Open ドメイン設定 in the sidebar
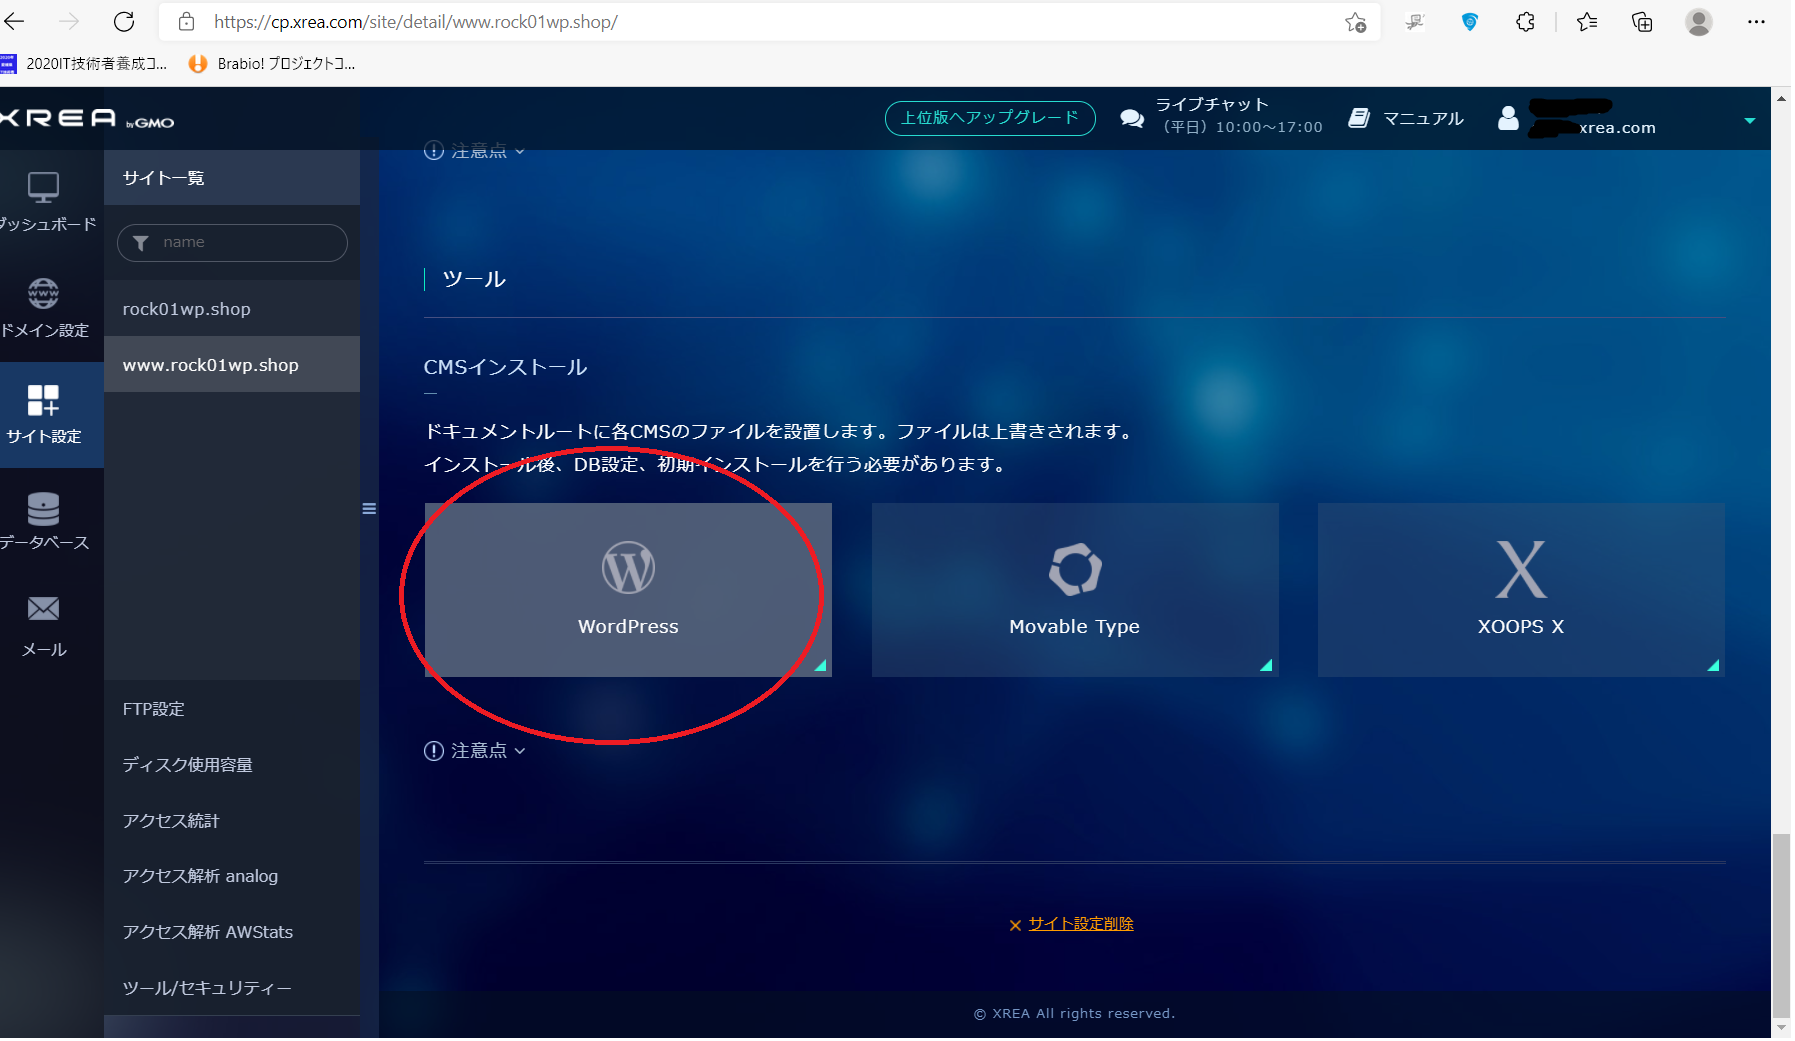The width and height of the screenshot is (1795, 1041). point(44,308)
